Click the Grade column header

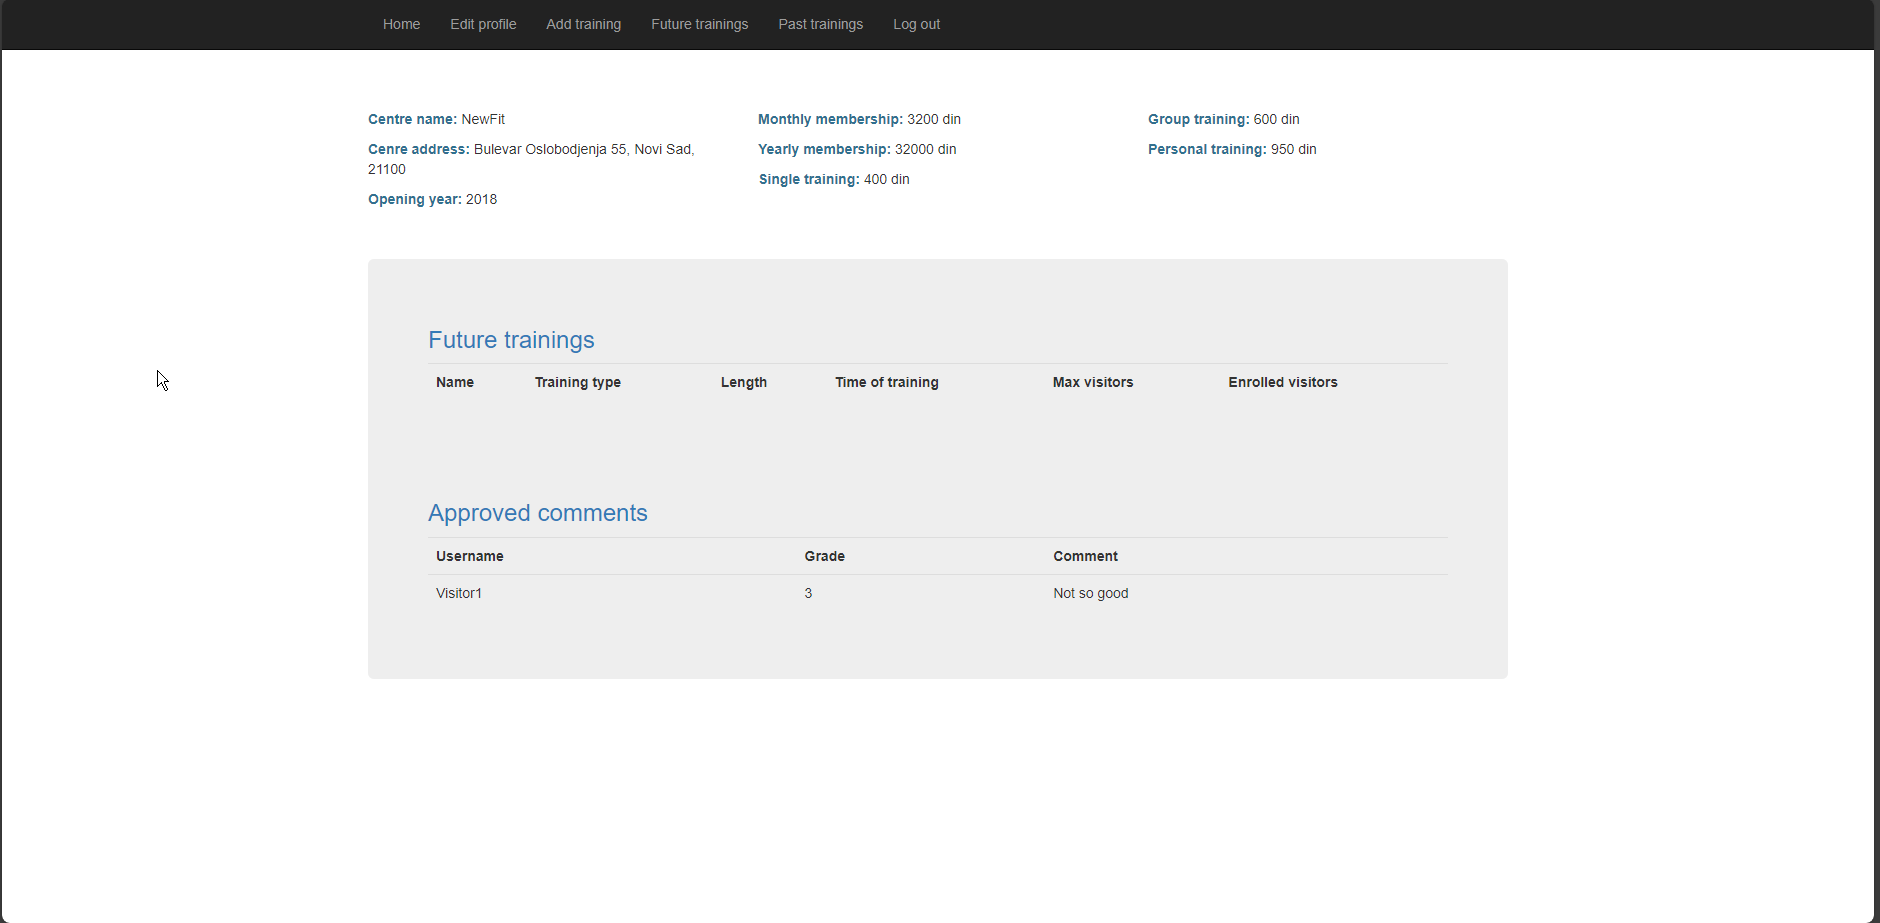(x=824, y=556)
